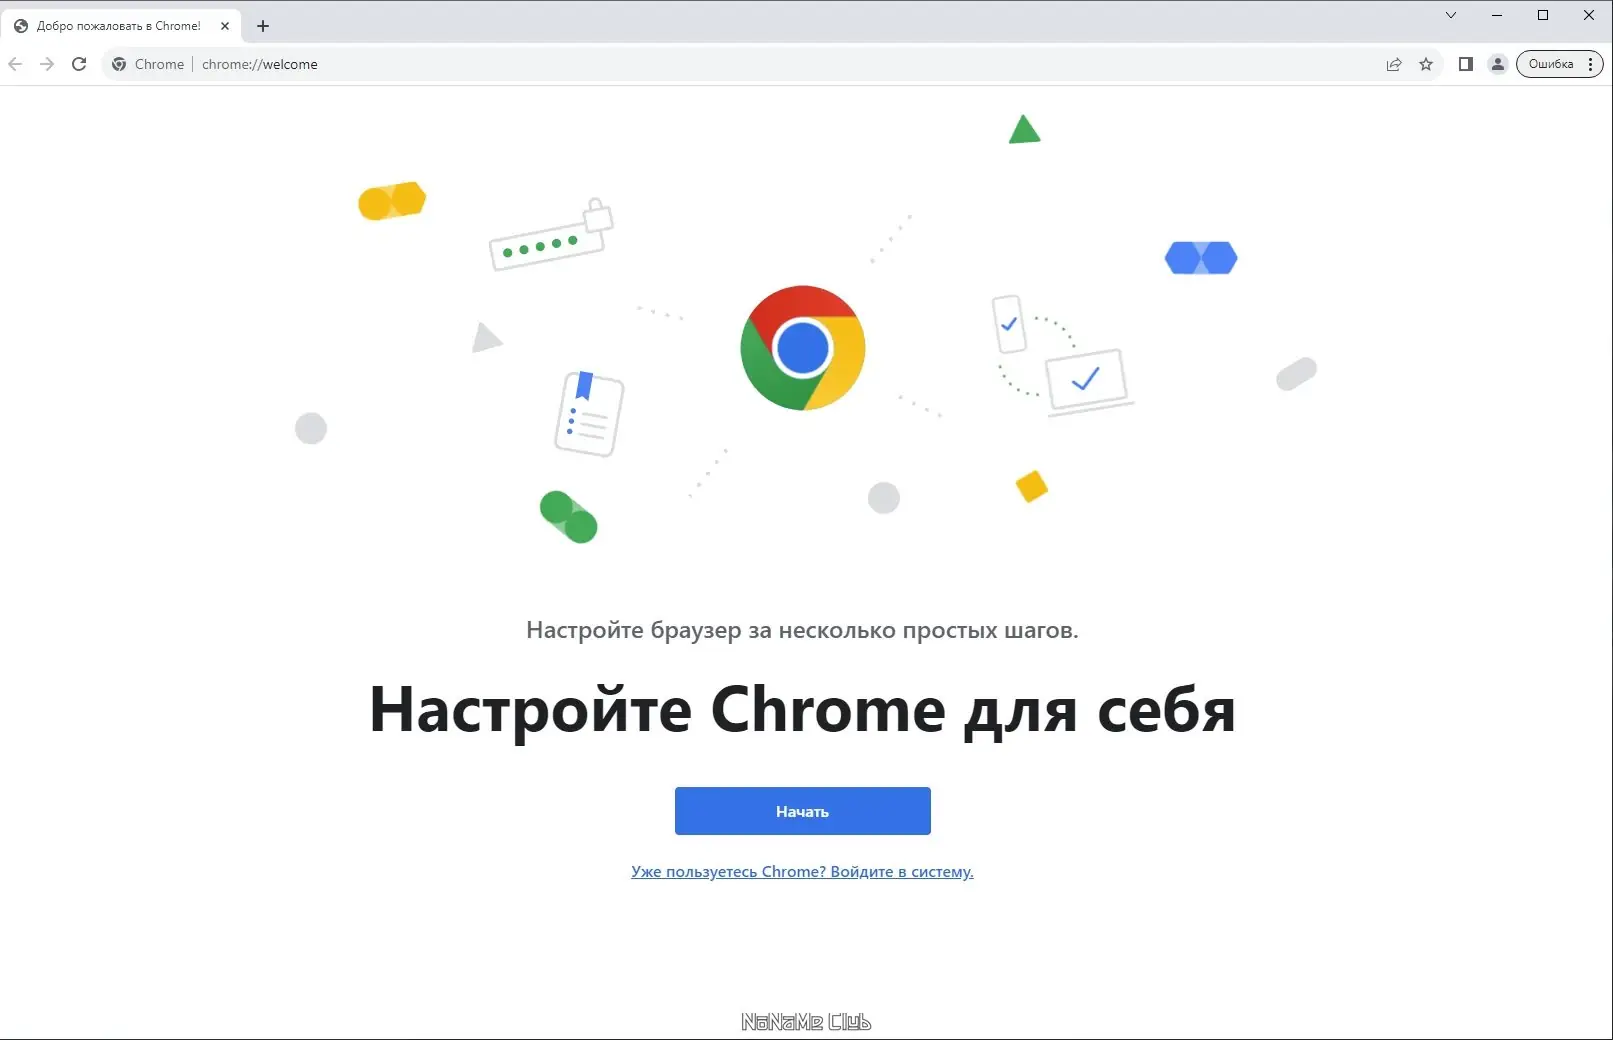Click the browser Back arrow
1613x1040 pixels.
pyautogui.click(x=15, y=64)
